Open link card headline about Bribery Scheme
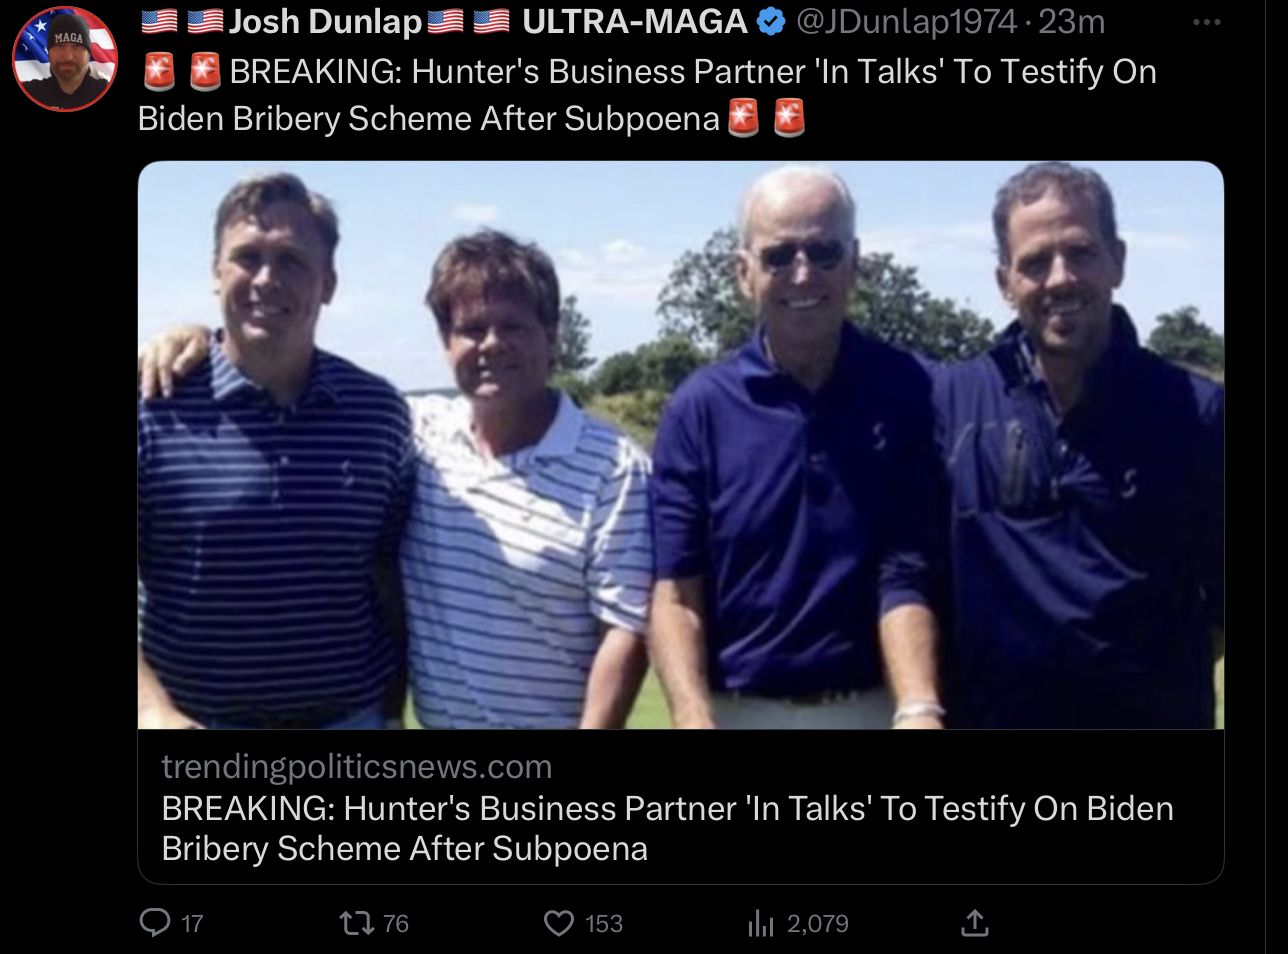This screenshot has height=954, width=1288. (667, 828)
